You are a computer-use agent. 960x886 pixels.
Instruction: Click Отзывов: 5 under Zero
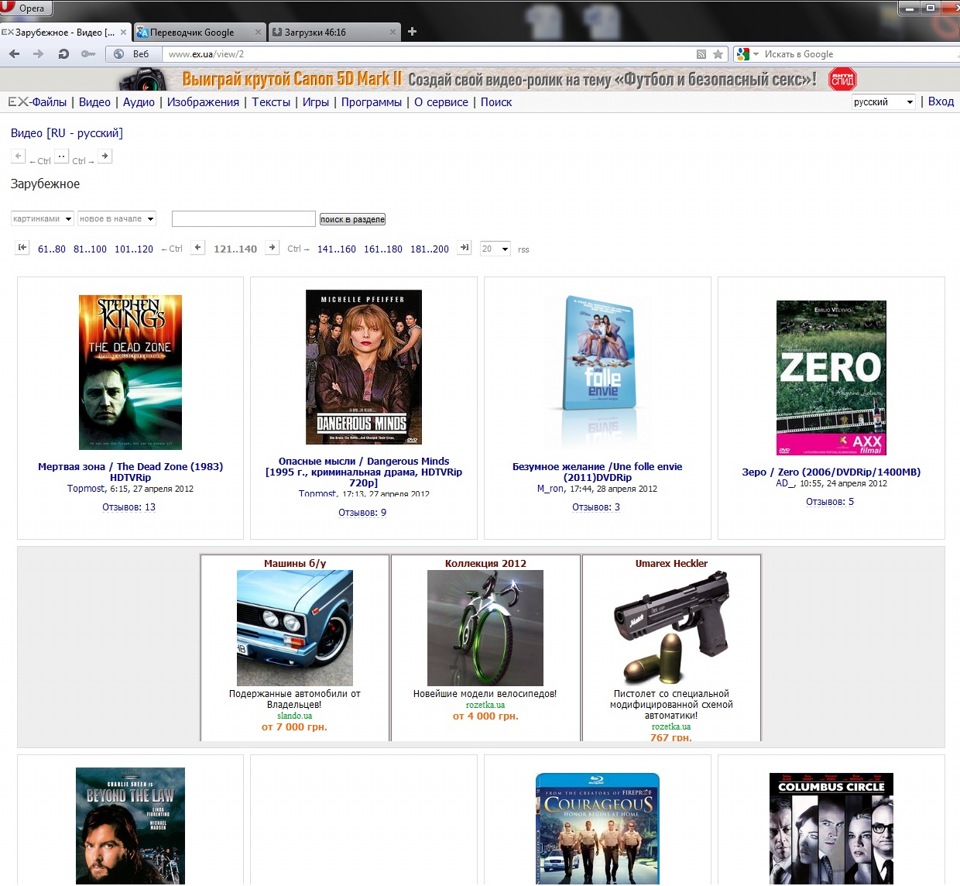pos(830,501)
